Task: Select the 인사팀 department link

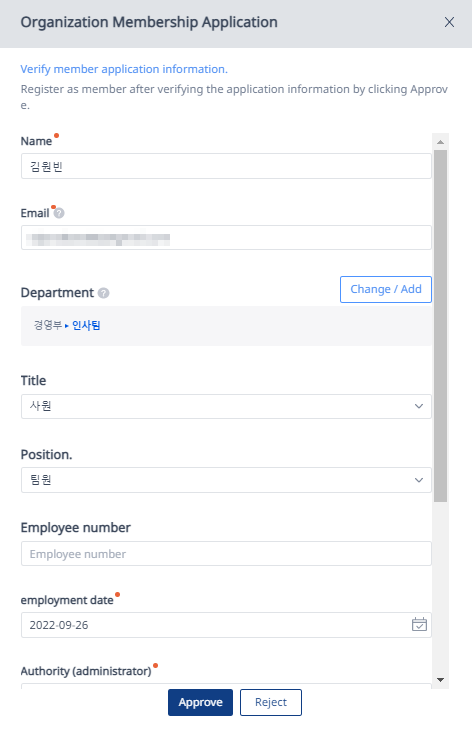Action: pyautogui.click(x=86, y=325)
